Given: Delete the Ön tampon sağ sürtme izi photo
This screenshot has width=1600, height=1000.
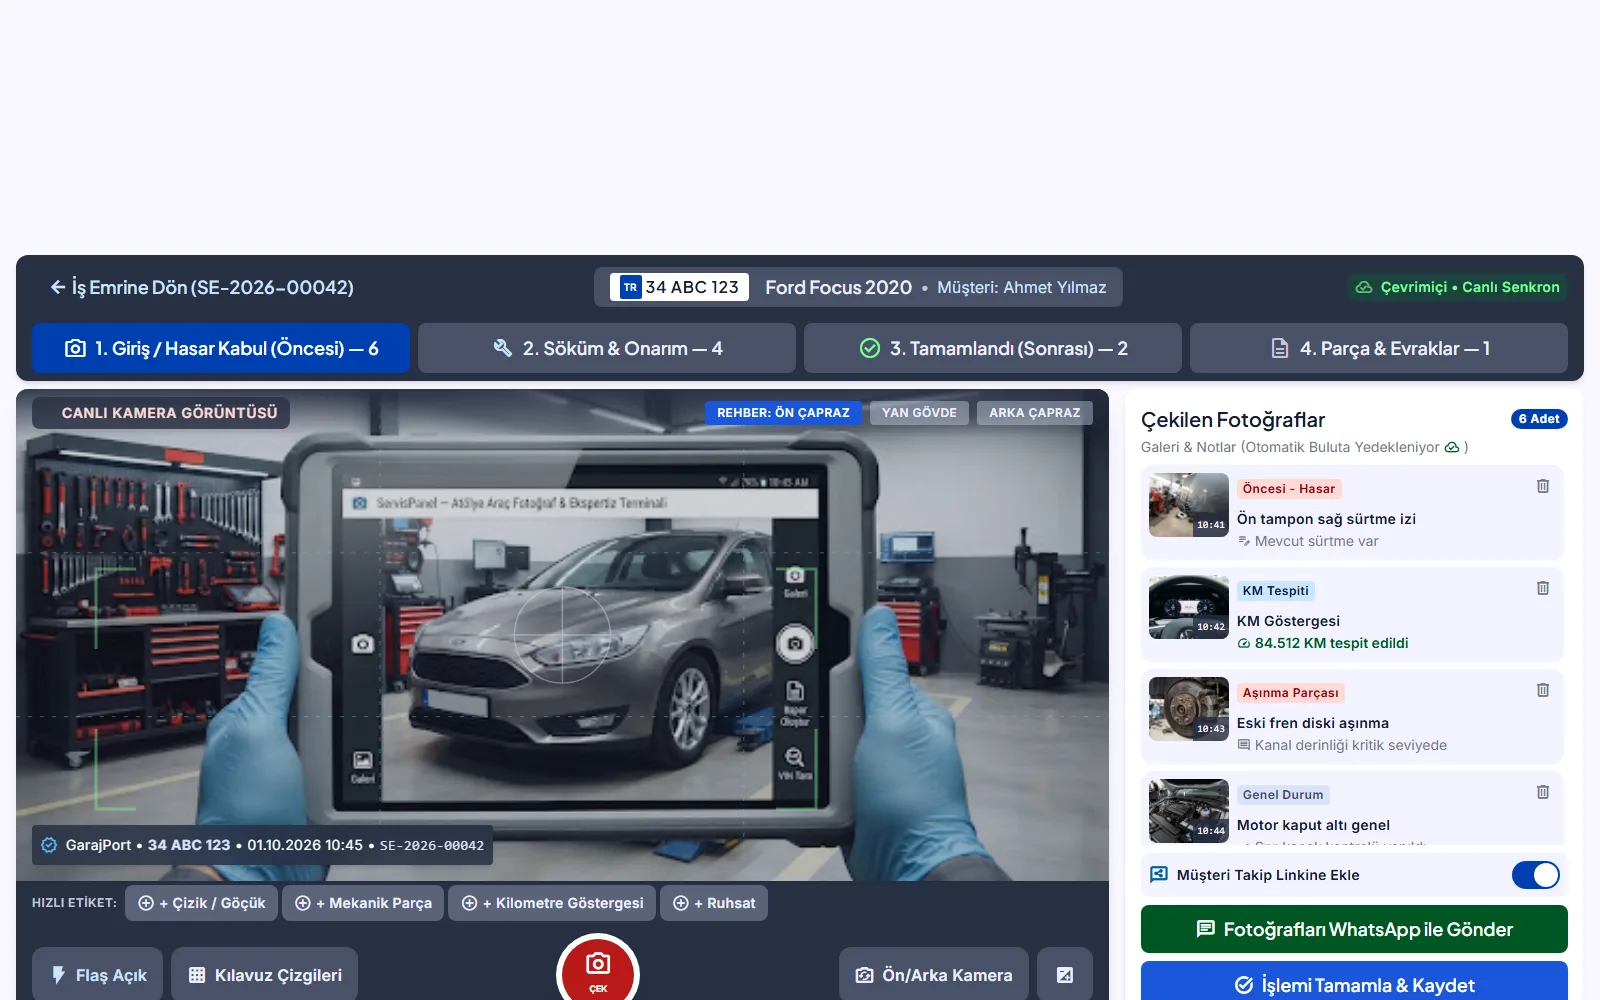Looking at the screenshot, I should (x=1543, y=486).
